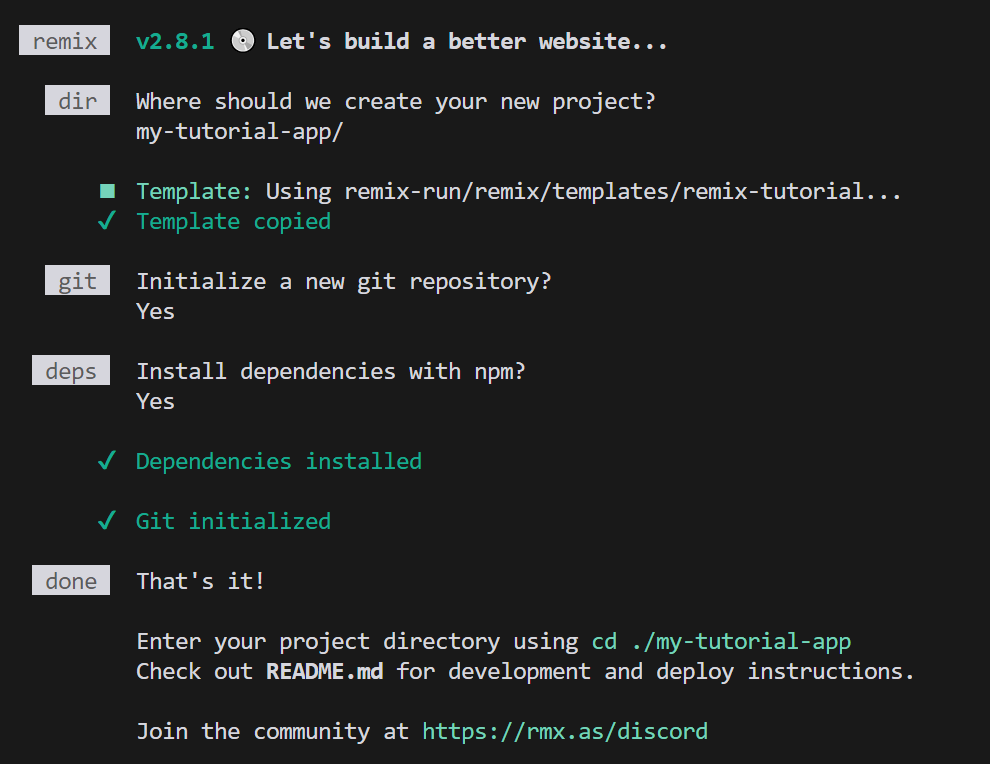
Task: Click the "Dependencies installed" text
Action: click(x=279, y=462)
